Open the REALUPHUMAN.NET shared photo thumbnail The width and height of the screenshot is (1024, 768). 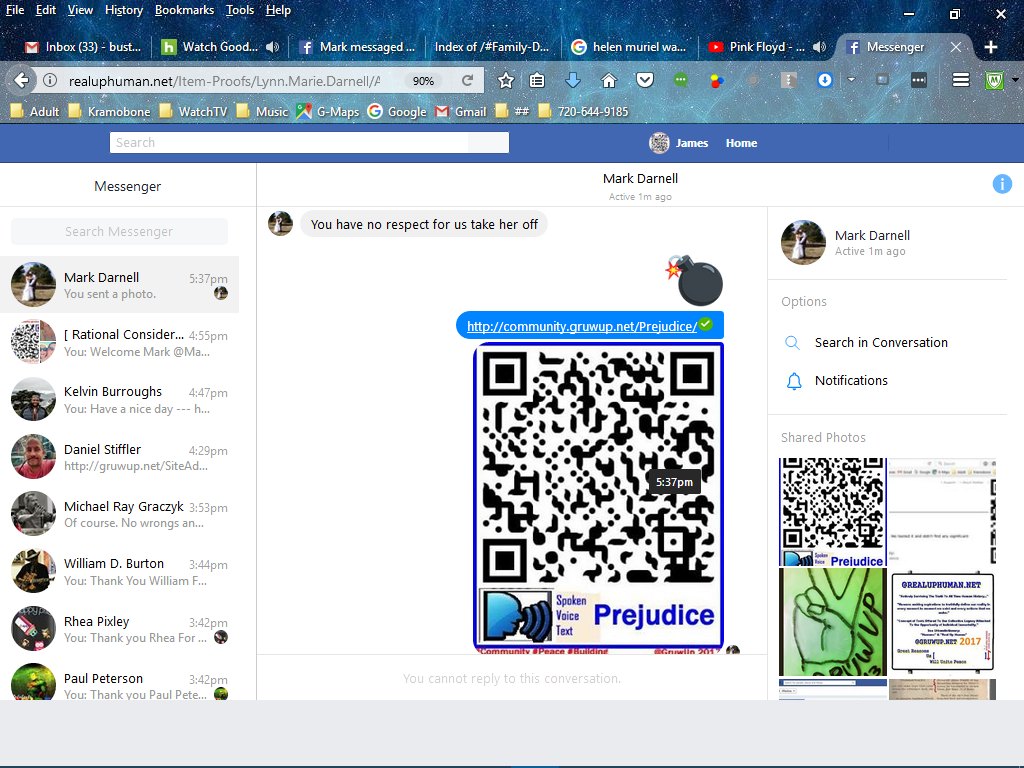pos(942,622)
